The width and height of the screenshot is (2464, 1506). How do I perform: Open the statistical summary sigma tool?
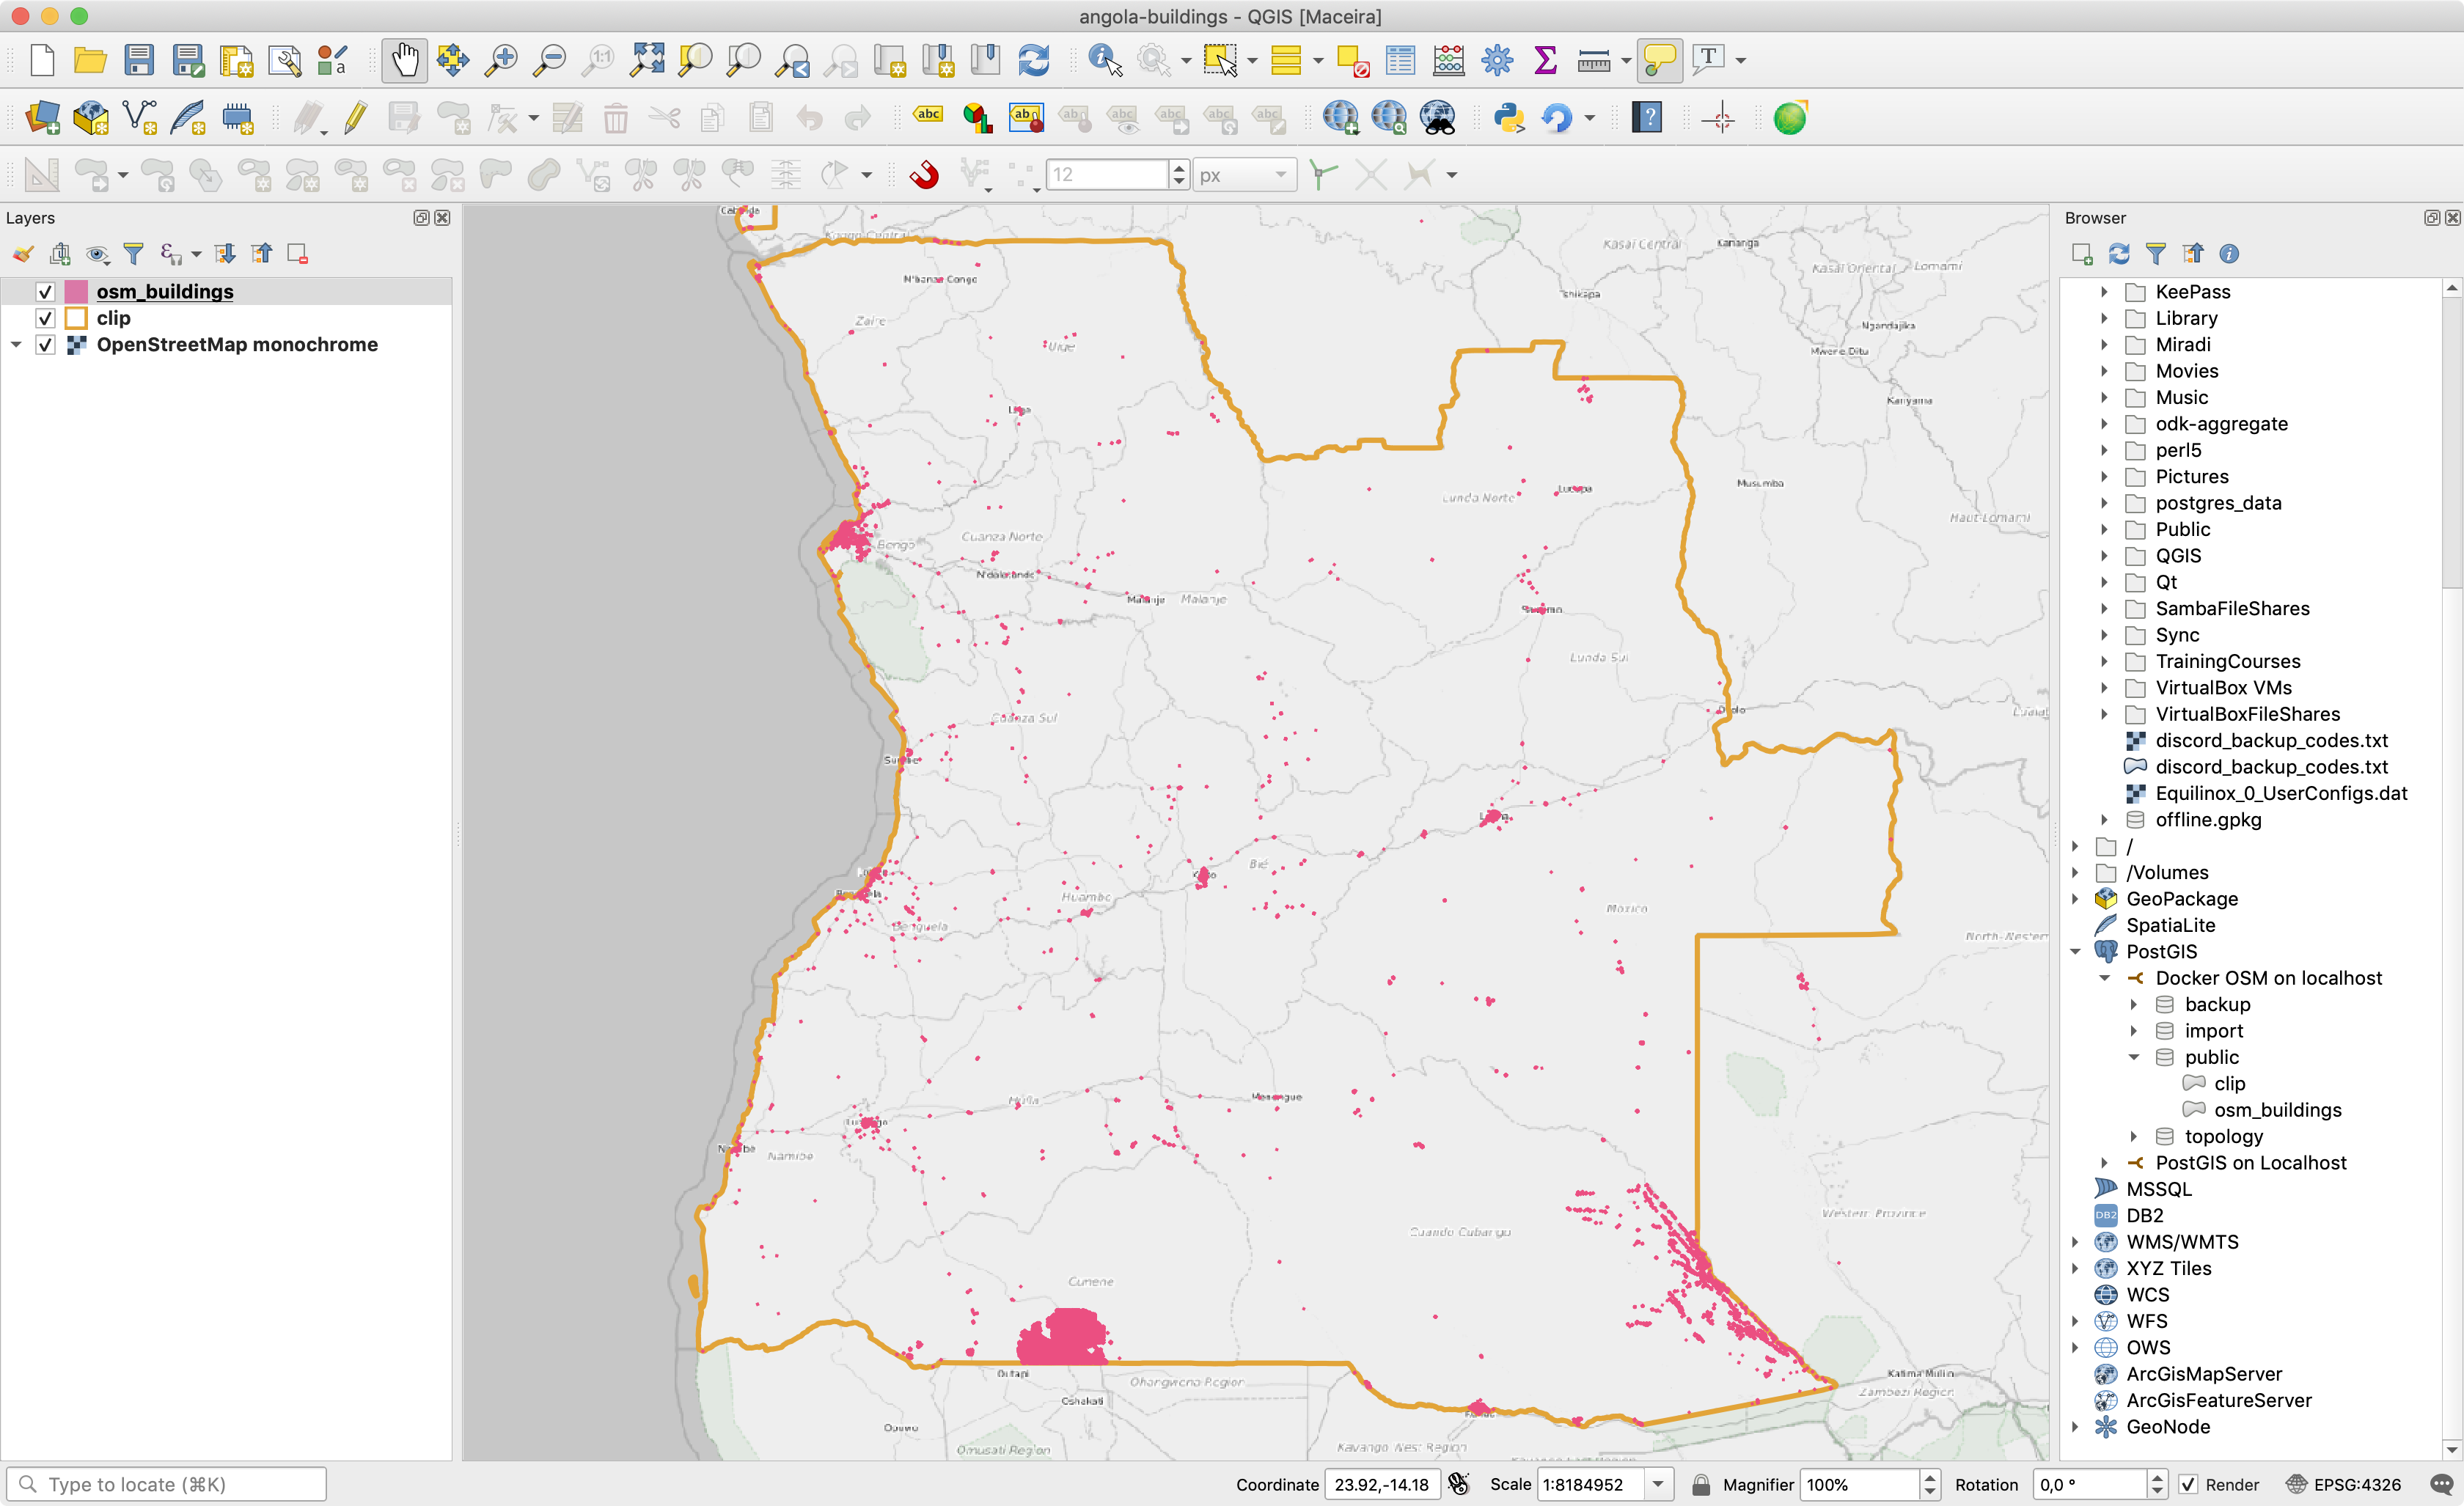coord(1545,60)
